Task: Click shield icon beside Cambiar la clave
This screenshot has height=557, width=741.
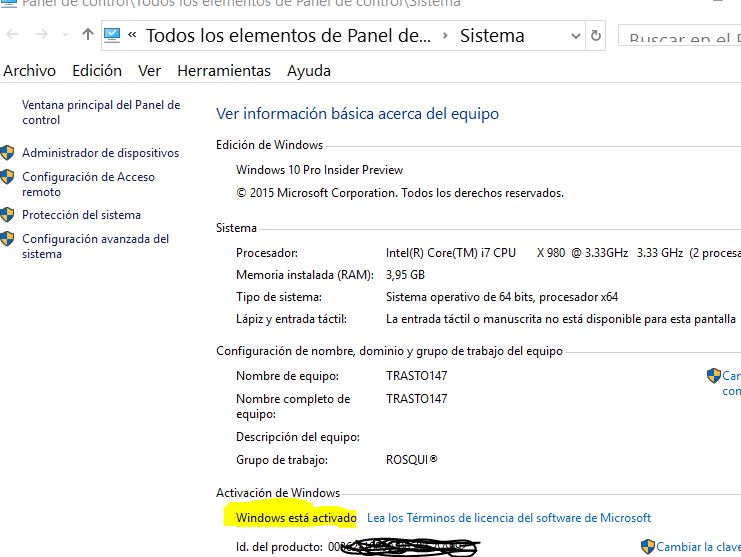Action: click(648, 547)
